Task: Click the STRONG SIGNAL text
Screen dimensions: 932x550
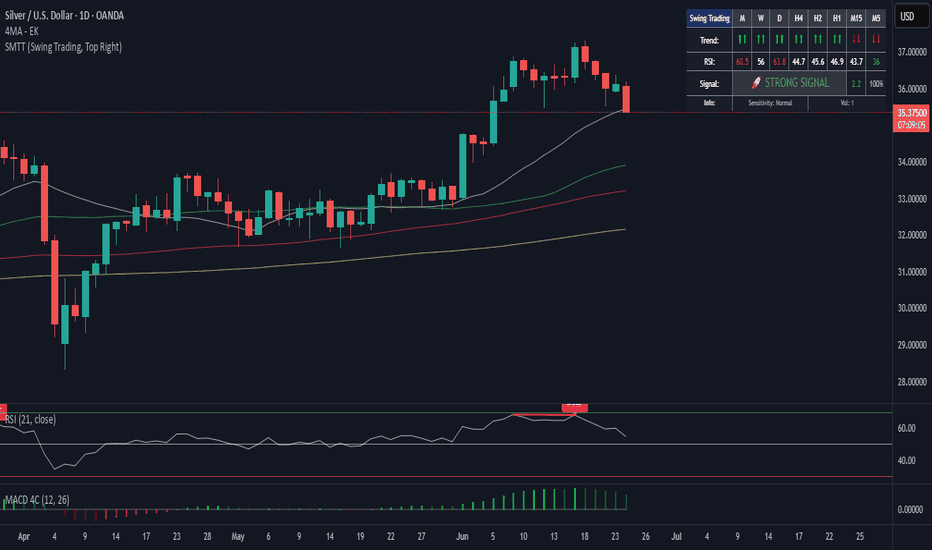Action: point(796,83)
